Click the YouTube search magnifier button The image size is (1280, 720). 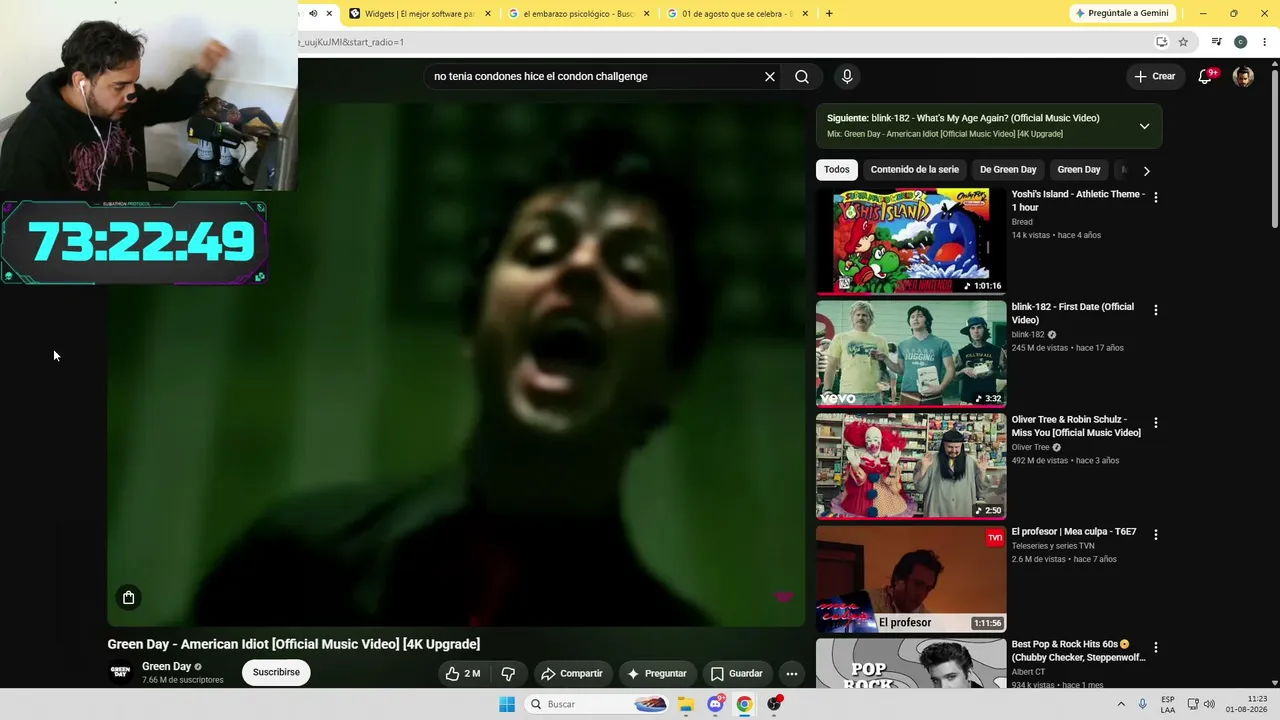[x=802, y=77]
